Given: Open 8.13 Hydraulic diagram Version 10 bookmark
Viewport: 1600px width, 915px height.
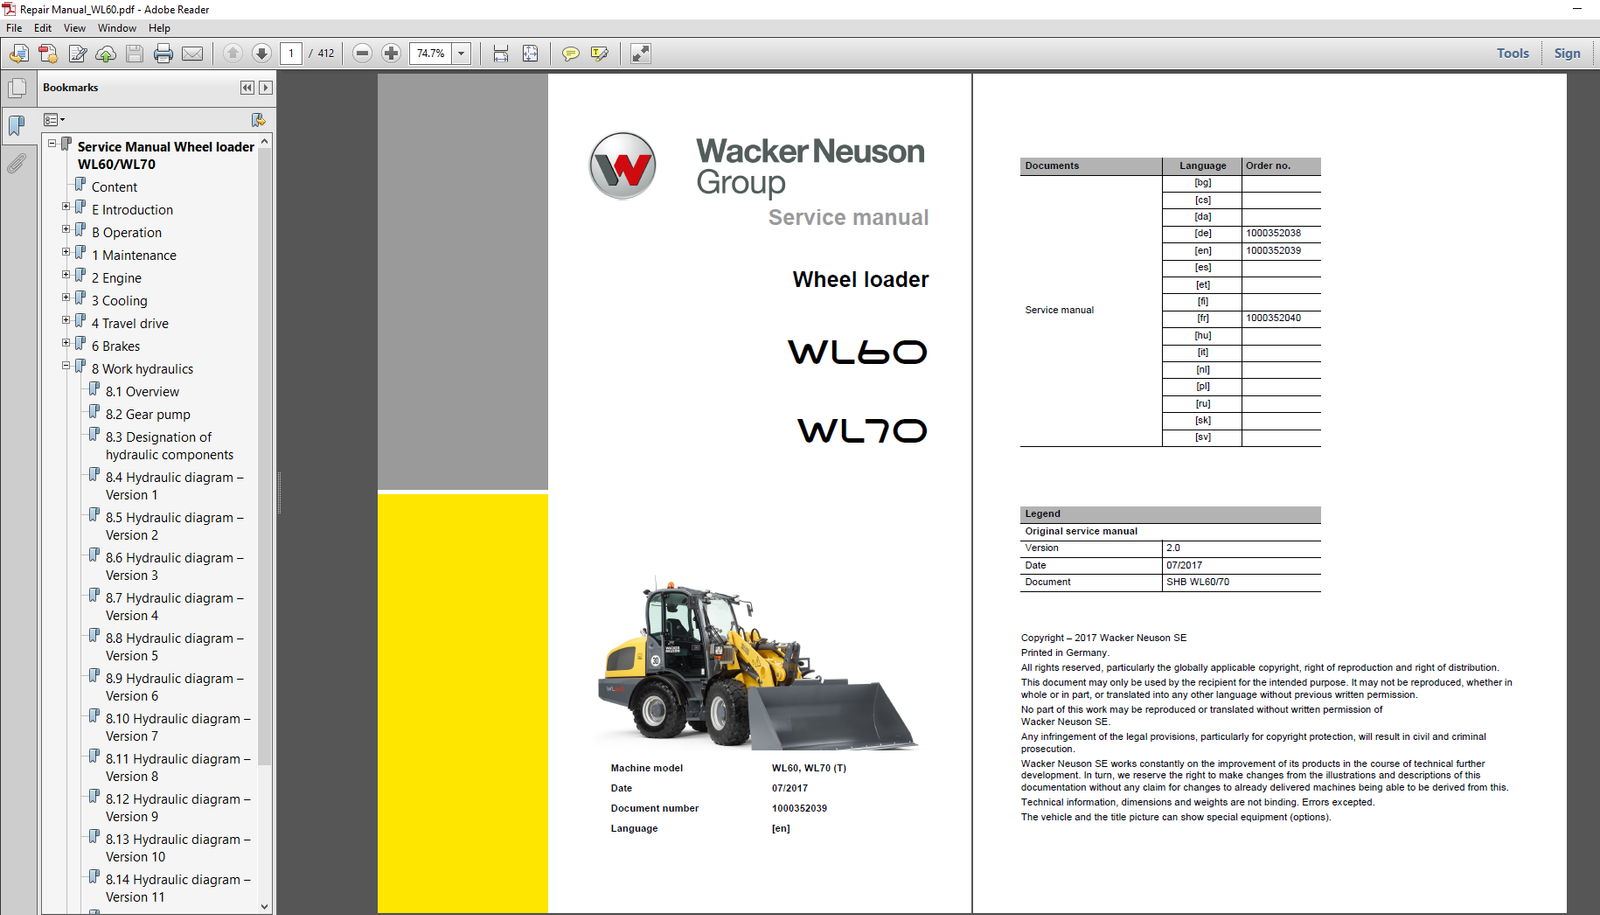Looking at the screenshot, I should 178,848.
